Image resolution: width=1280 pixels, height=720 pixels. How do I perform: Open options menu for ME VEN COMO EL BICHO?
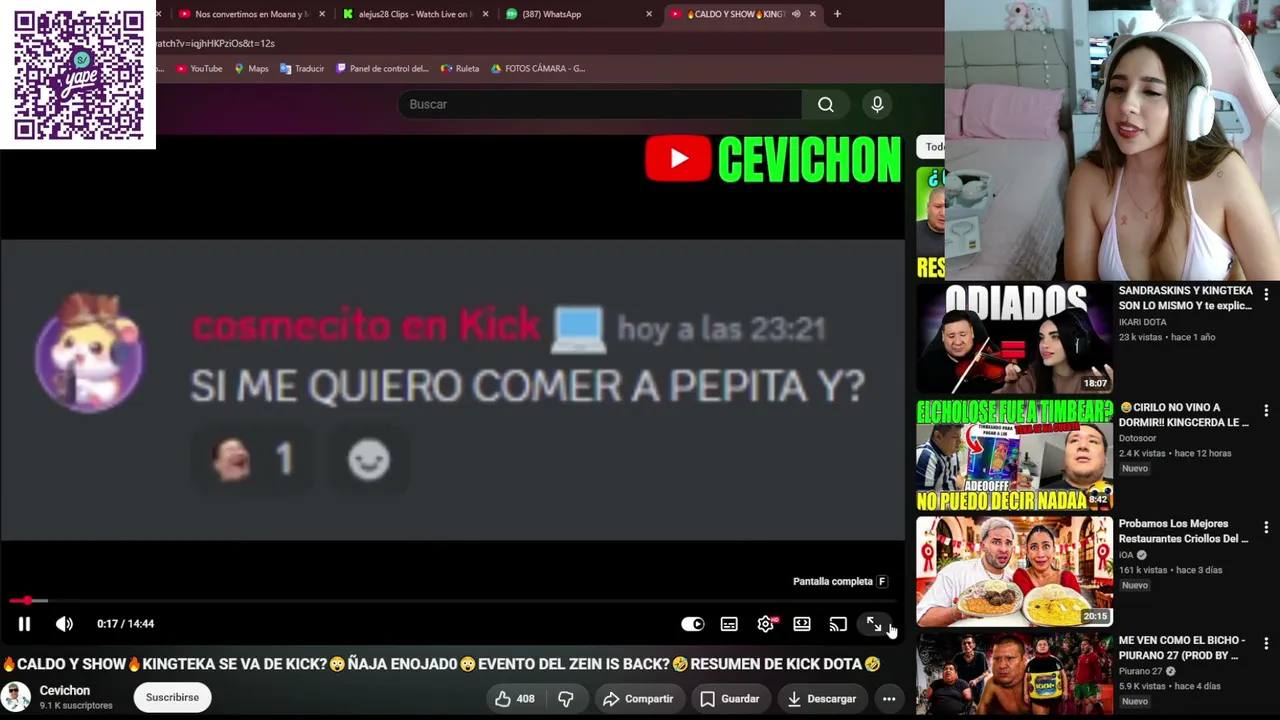1266,643
